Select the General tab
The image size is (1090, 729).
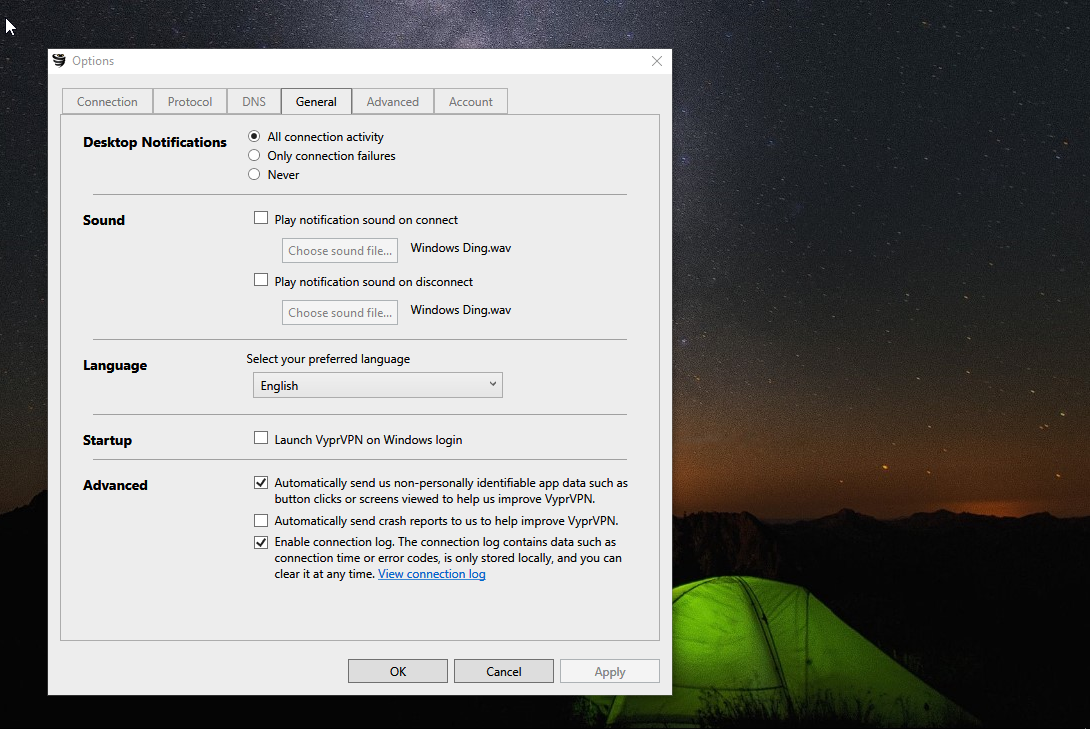316,101
